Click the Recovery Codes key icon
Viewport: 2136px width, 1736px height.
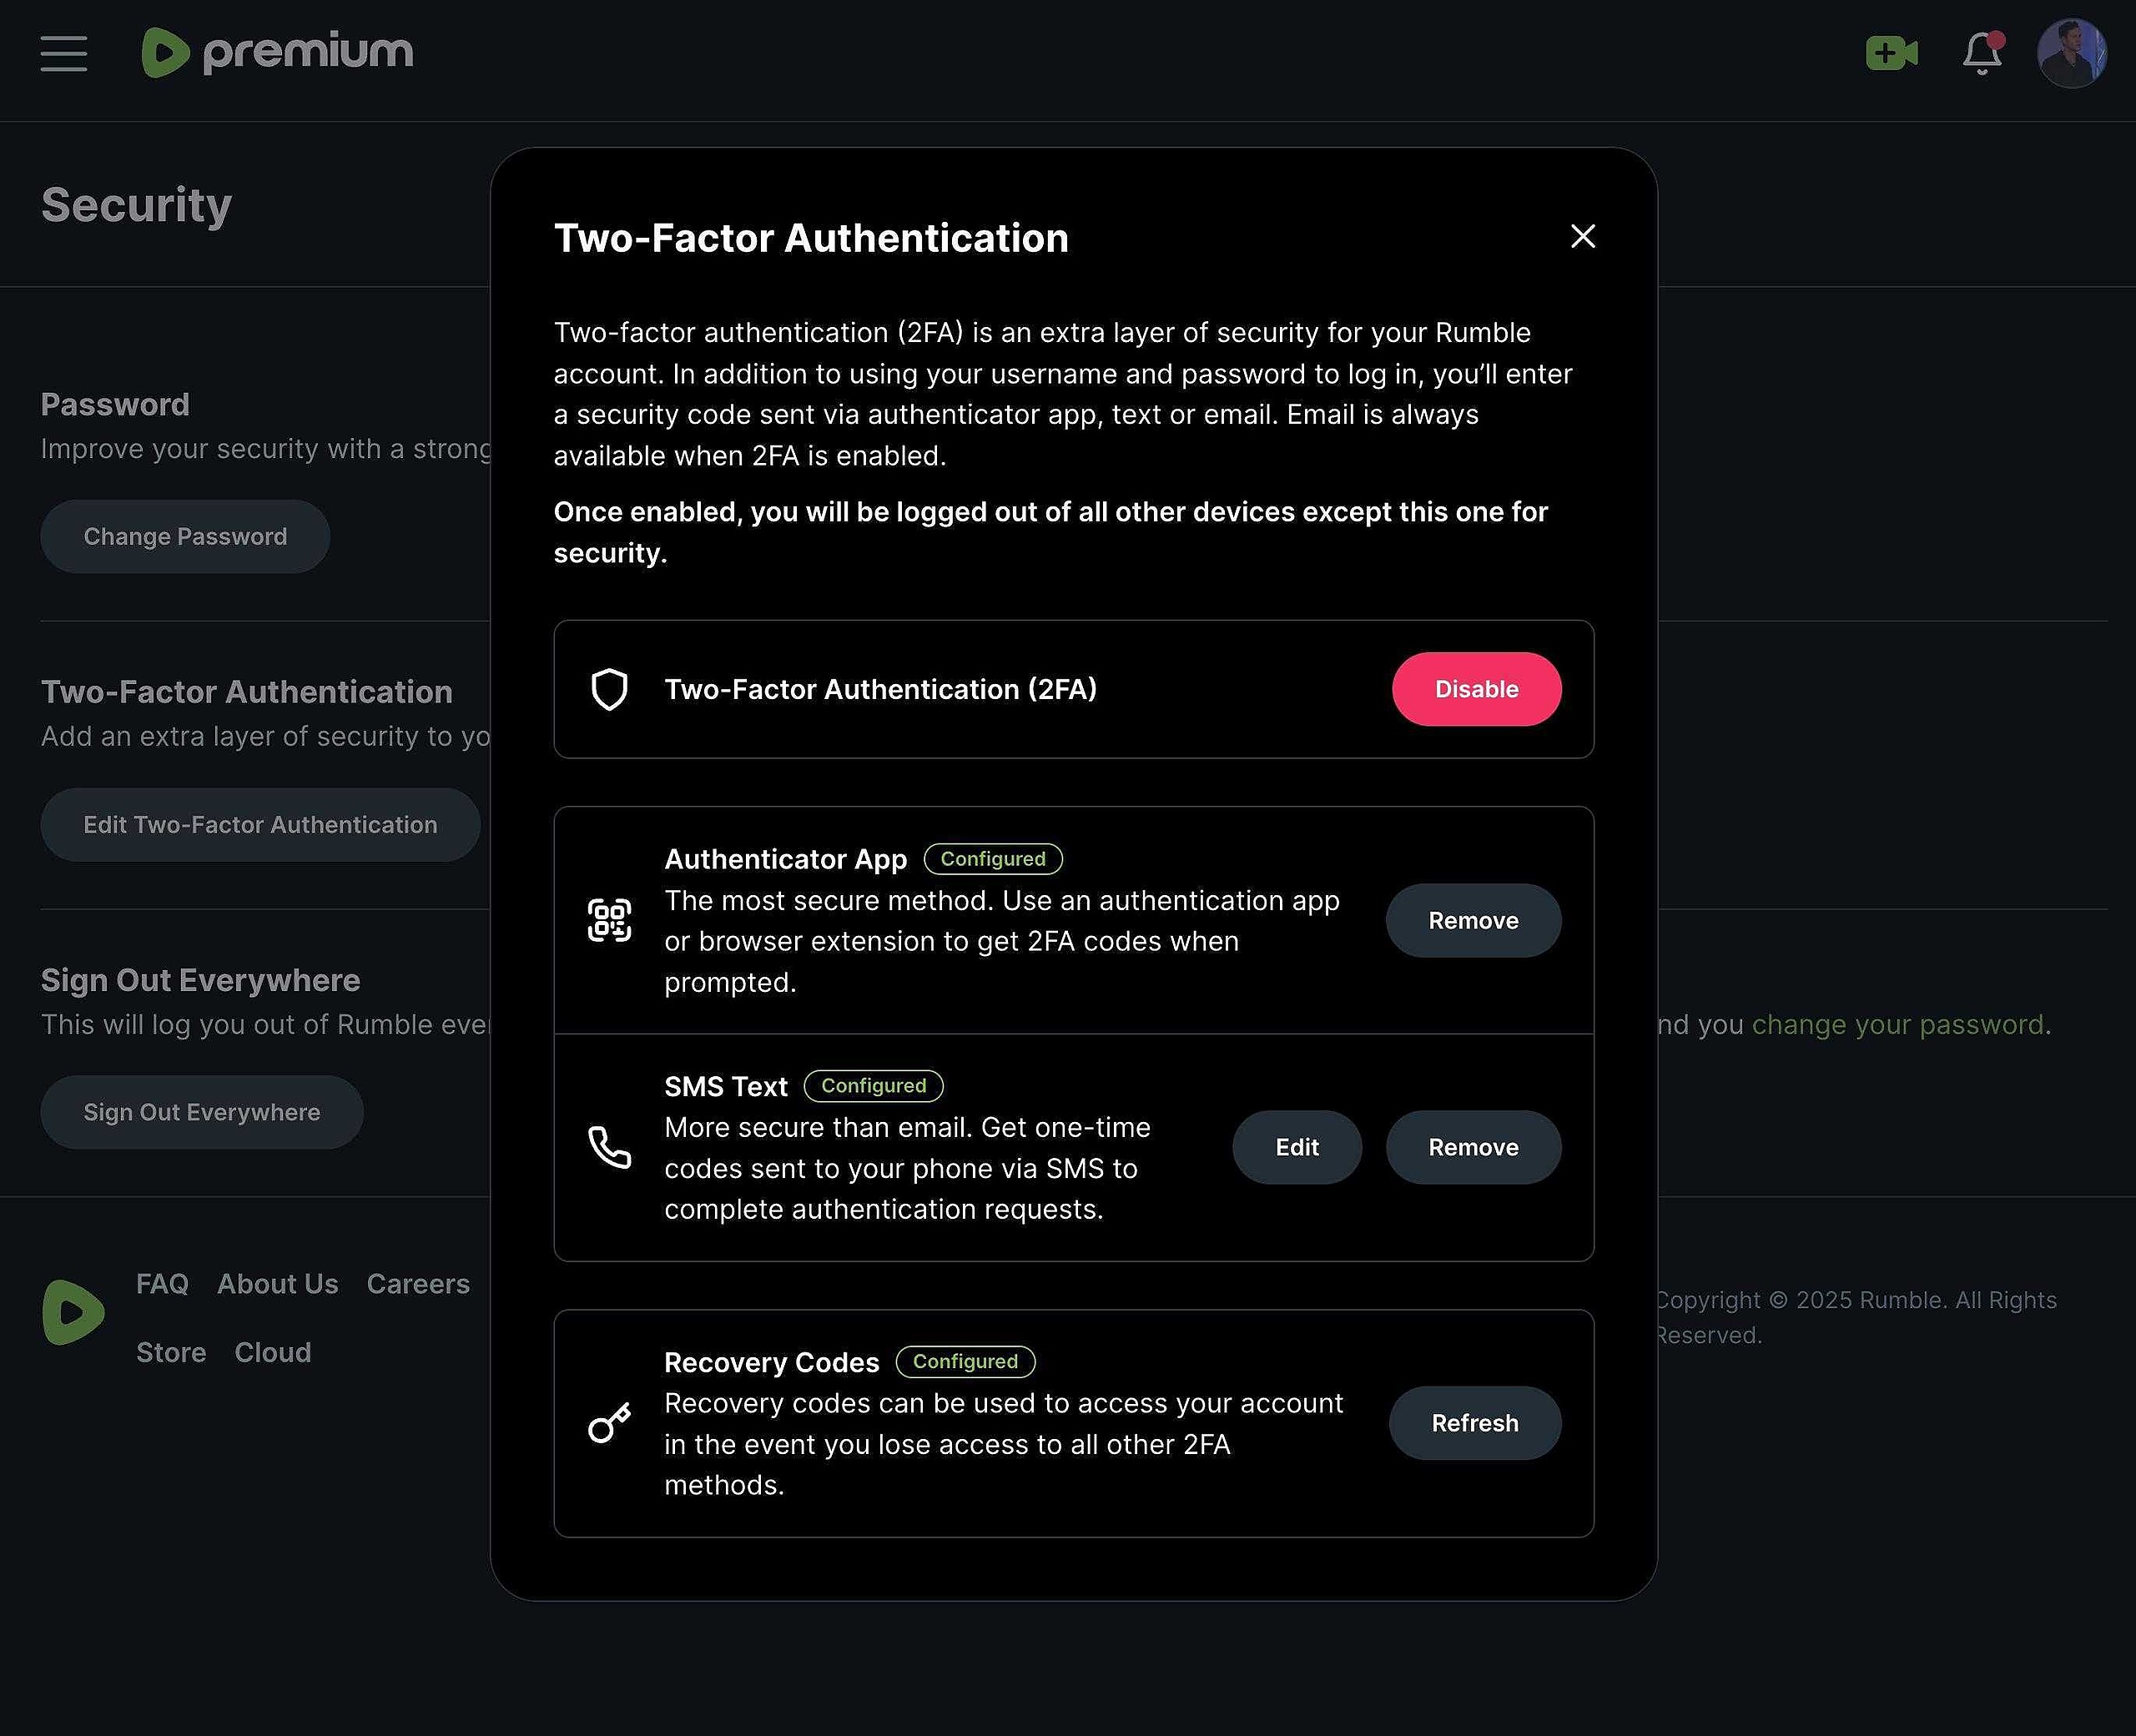tap(609, 1424)
